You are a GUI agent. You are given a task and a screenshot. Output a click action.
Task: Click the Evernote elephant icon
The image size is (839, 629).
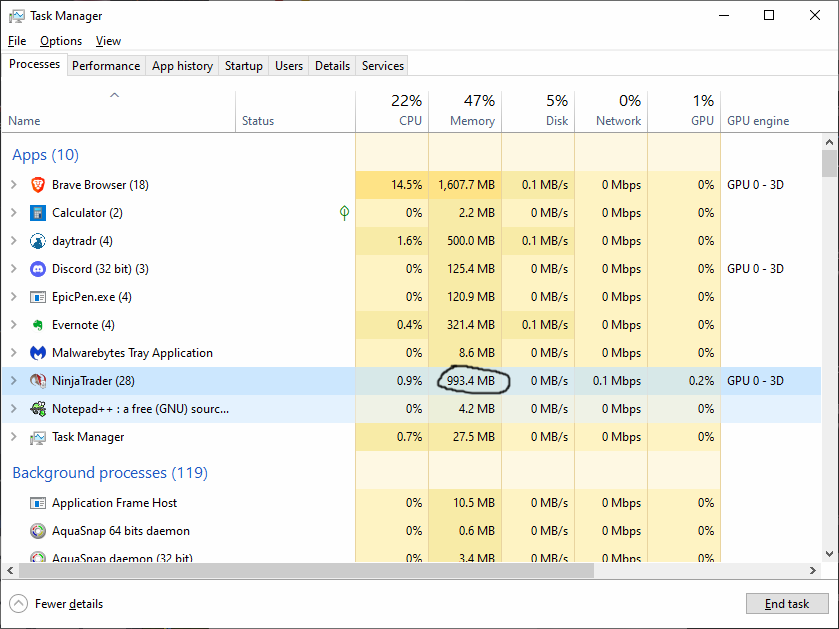coord(37,325)
